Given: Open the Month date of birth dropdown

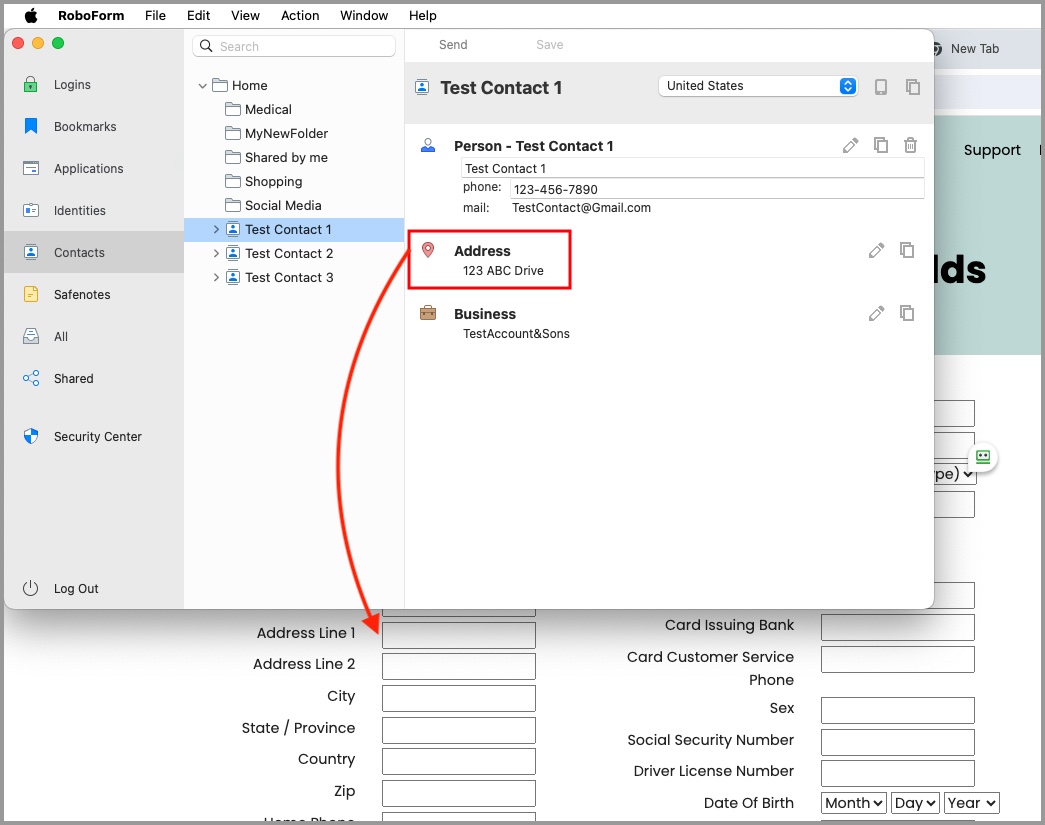Looking at the screenshot, I should pos(854,803).
